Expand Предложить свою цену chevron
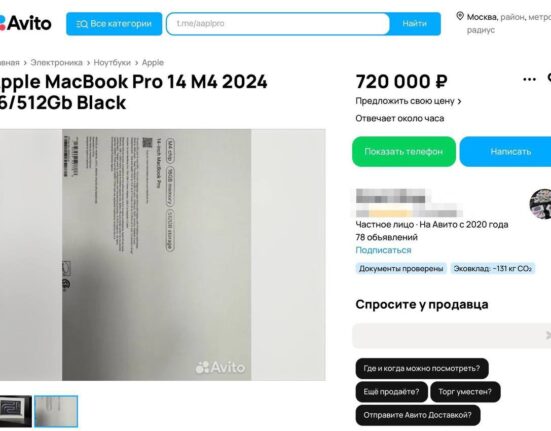The height and width of the screenshot is (431, 551). coord(459,102)
